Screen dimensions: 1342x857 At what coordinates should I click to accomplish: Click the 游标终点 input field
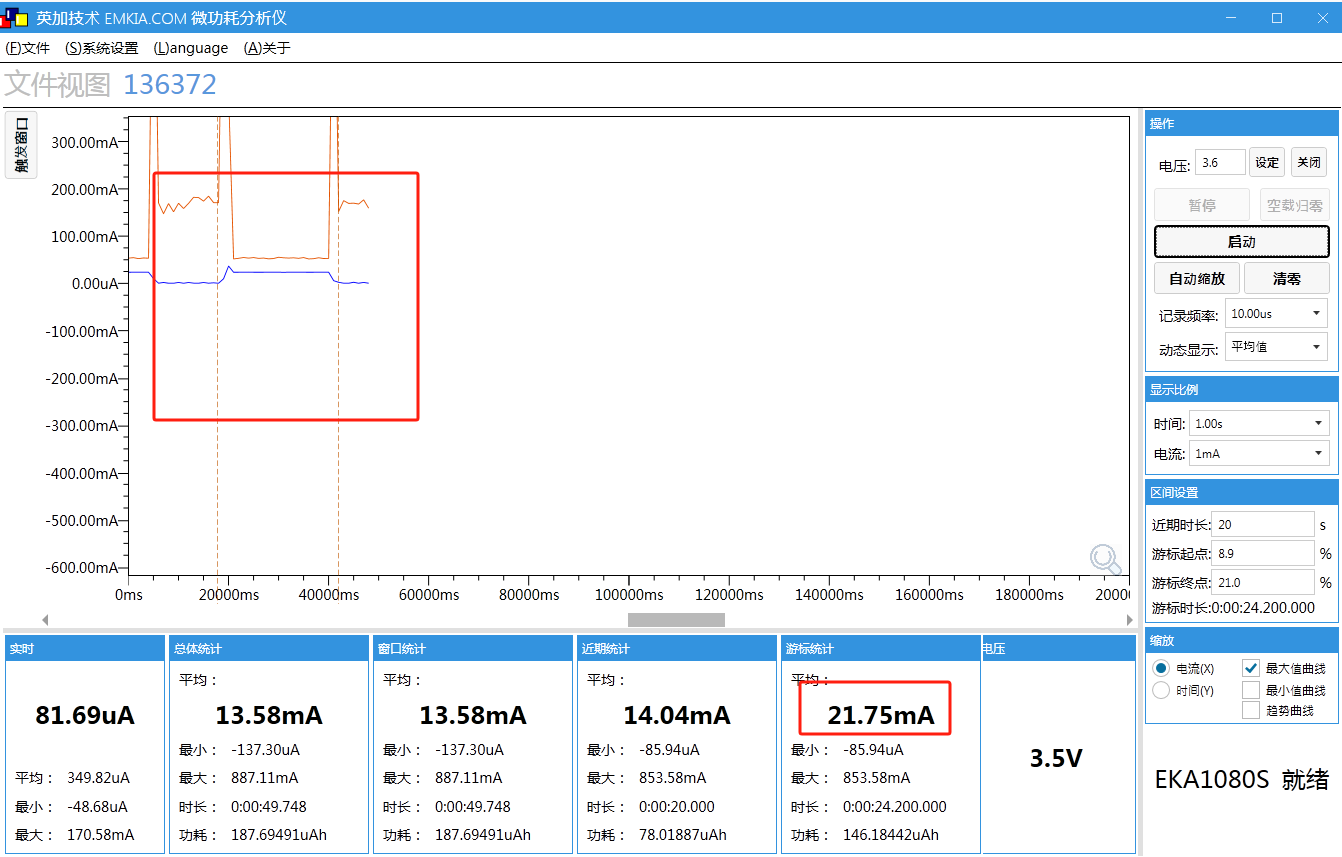click(1263, 582)
